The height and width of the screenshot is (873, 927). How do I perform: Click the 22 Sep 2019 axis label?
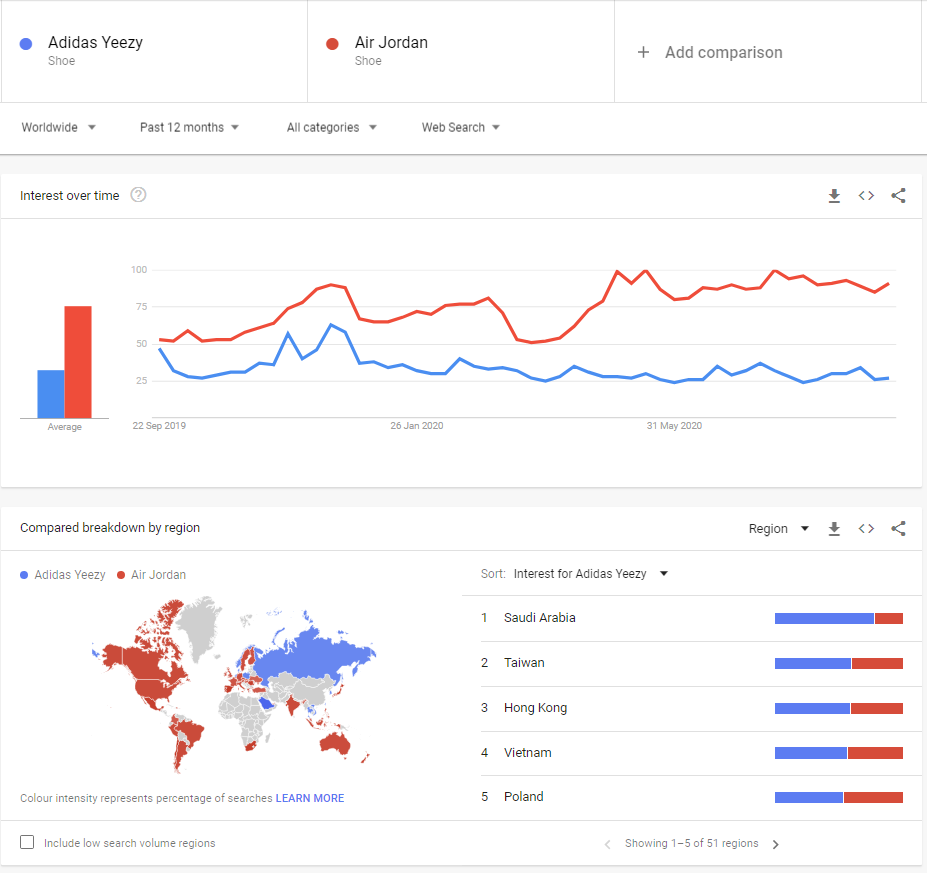point(159,426)
